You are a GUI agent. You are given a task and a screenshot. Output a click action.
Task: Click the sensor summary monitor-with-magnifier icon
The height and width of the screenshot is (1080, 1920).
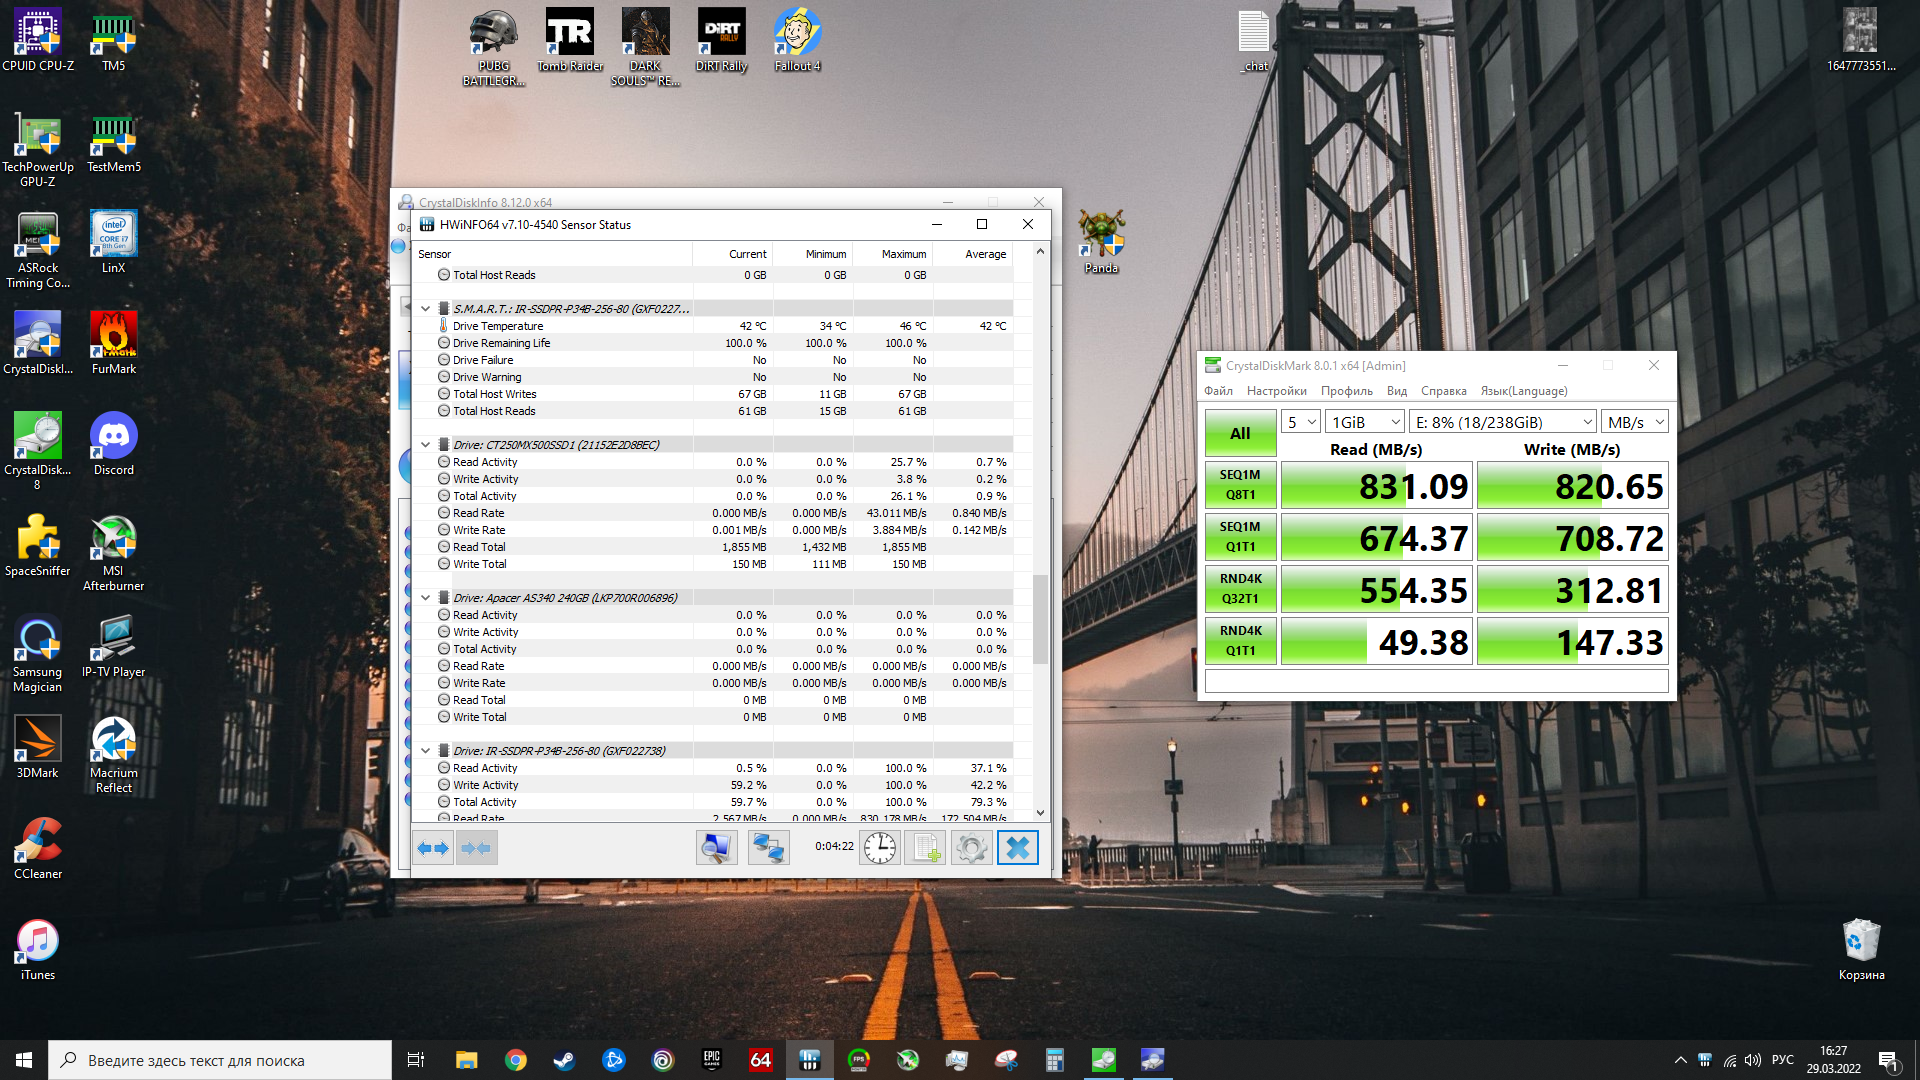[x=716, y=848]
